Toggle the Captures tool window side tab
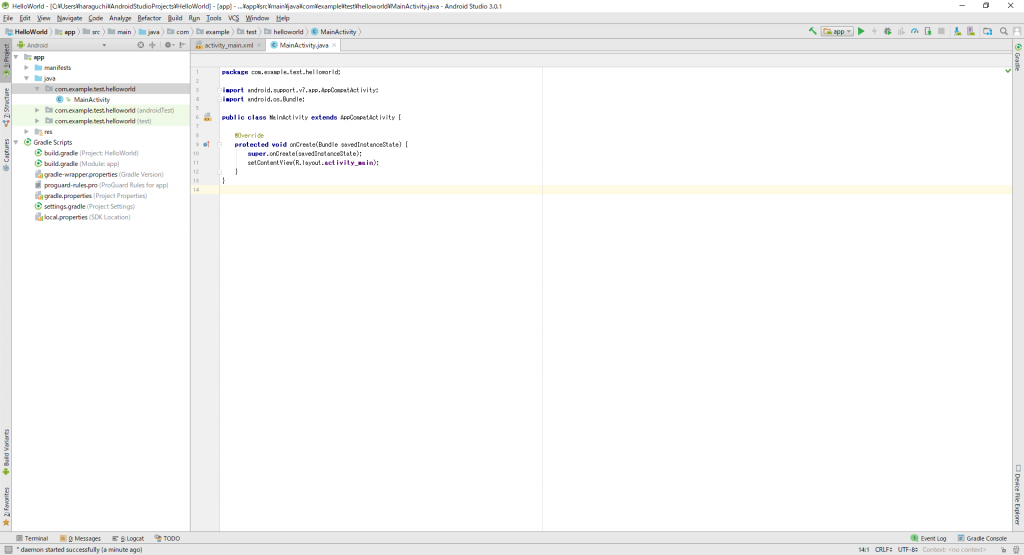1024x555 pixels. (x=6, y=155)
